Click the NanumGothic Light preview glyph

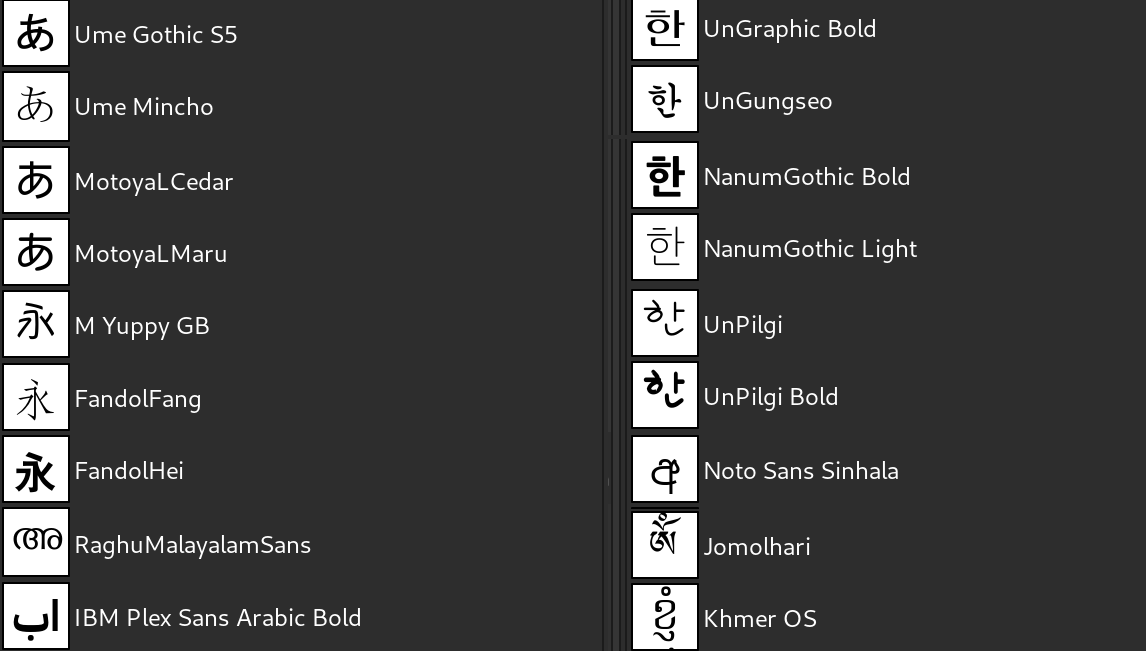tap(664, 247)
